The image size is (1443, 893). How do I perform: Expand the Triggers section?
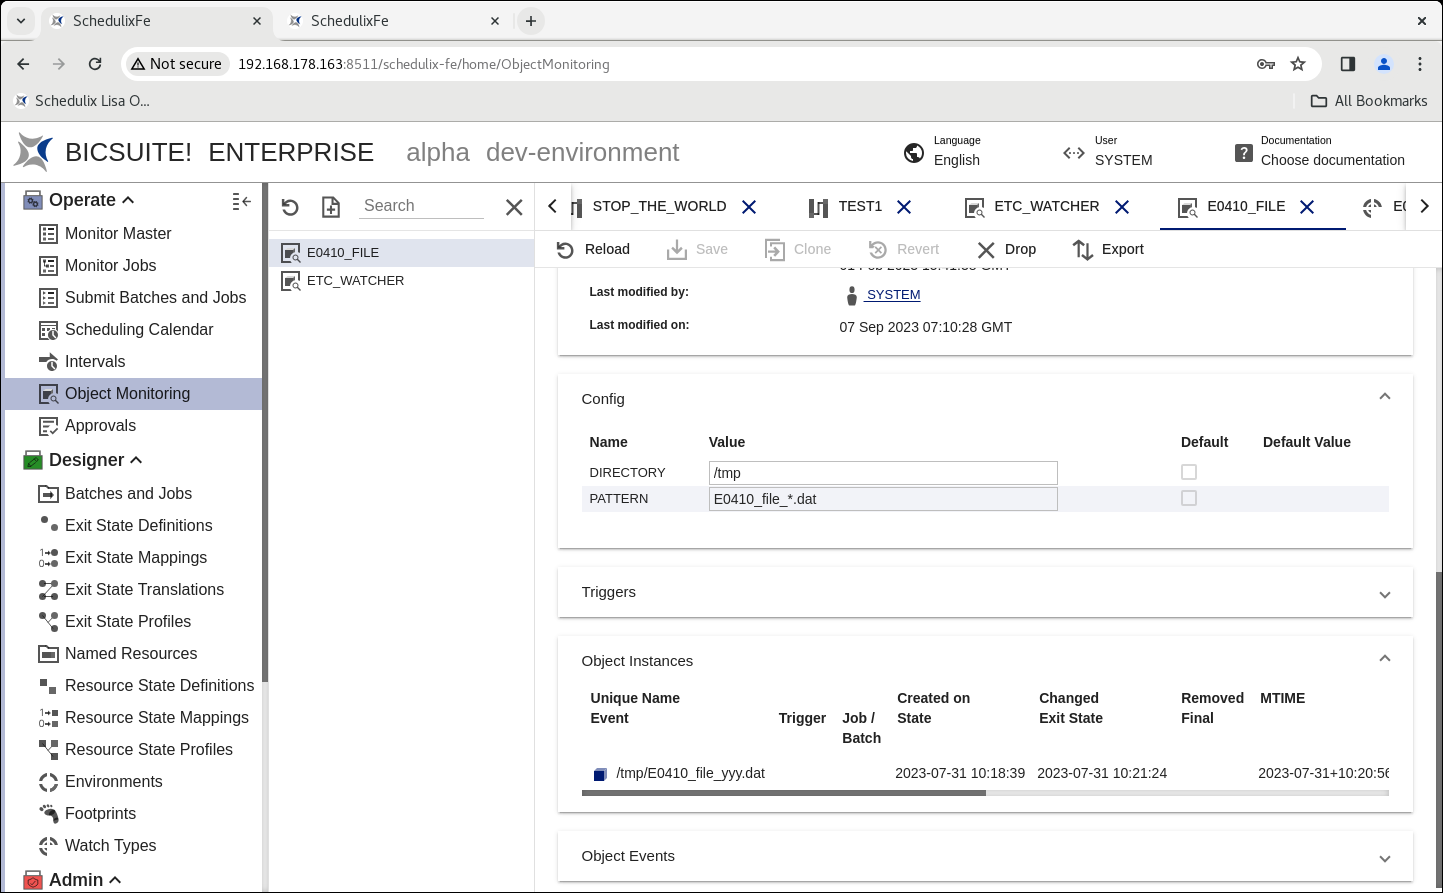tap(1385, 593)
